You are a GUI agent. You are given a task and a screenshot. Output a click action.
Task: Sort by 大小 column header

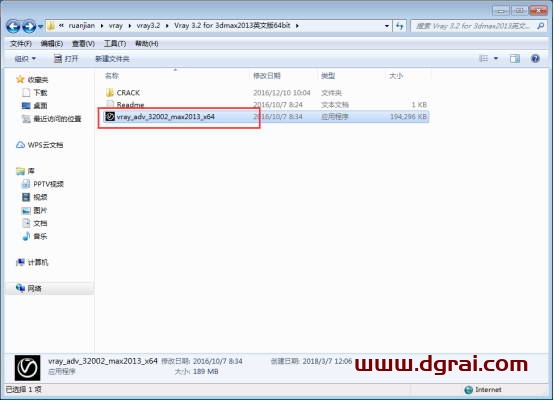(396, 76)
